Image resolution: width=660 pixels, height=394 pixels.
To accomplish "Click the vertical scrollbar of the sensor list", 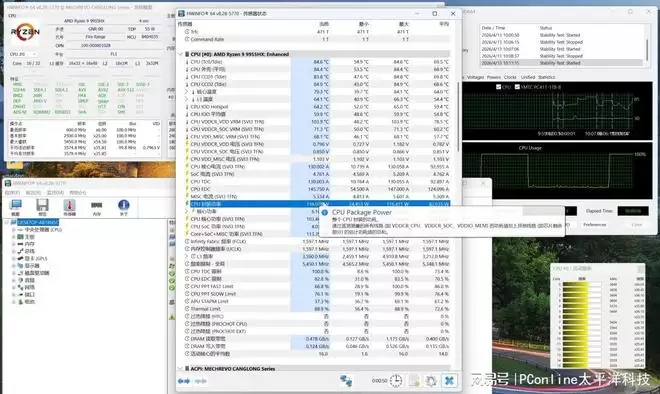I will click(x=458, y=118).
